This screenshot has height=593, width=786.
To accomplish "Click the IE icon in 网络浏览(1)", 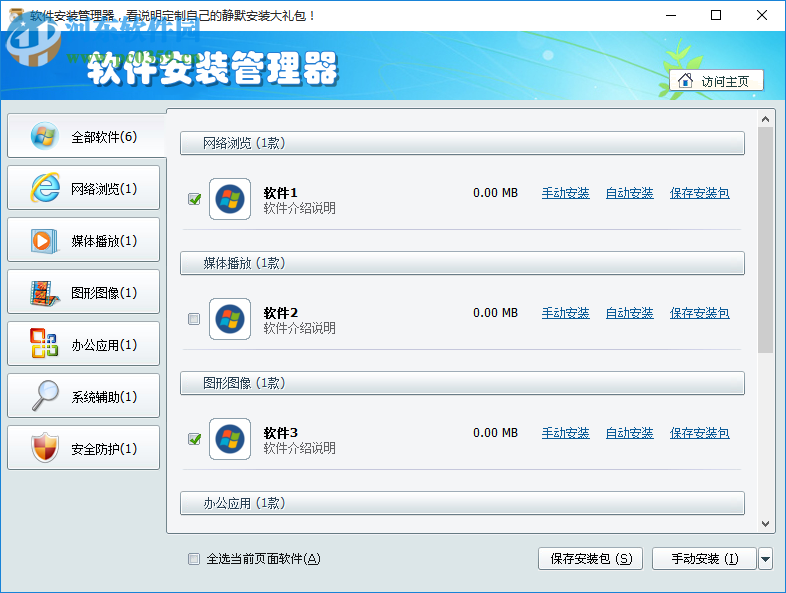I will pyautogui.click(x=45, y=188).
